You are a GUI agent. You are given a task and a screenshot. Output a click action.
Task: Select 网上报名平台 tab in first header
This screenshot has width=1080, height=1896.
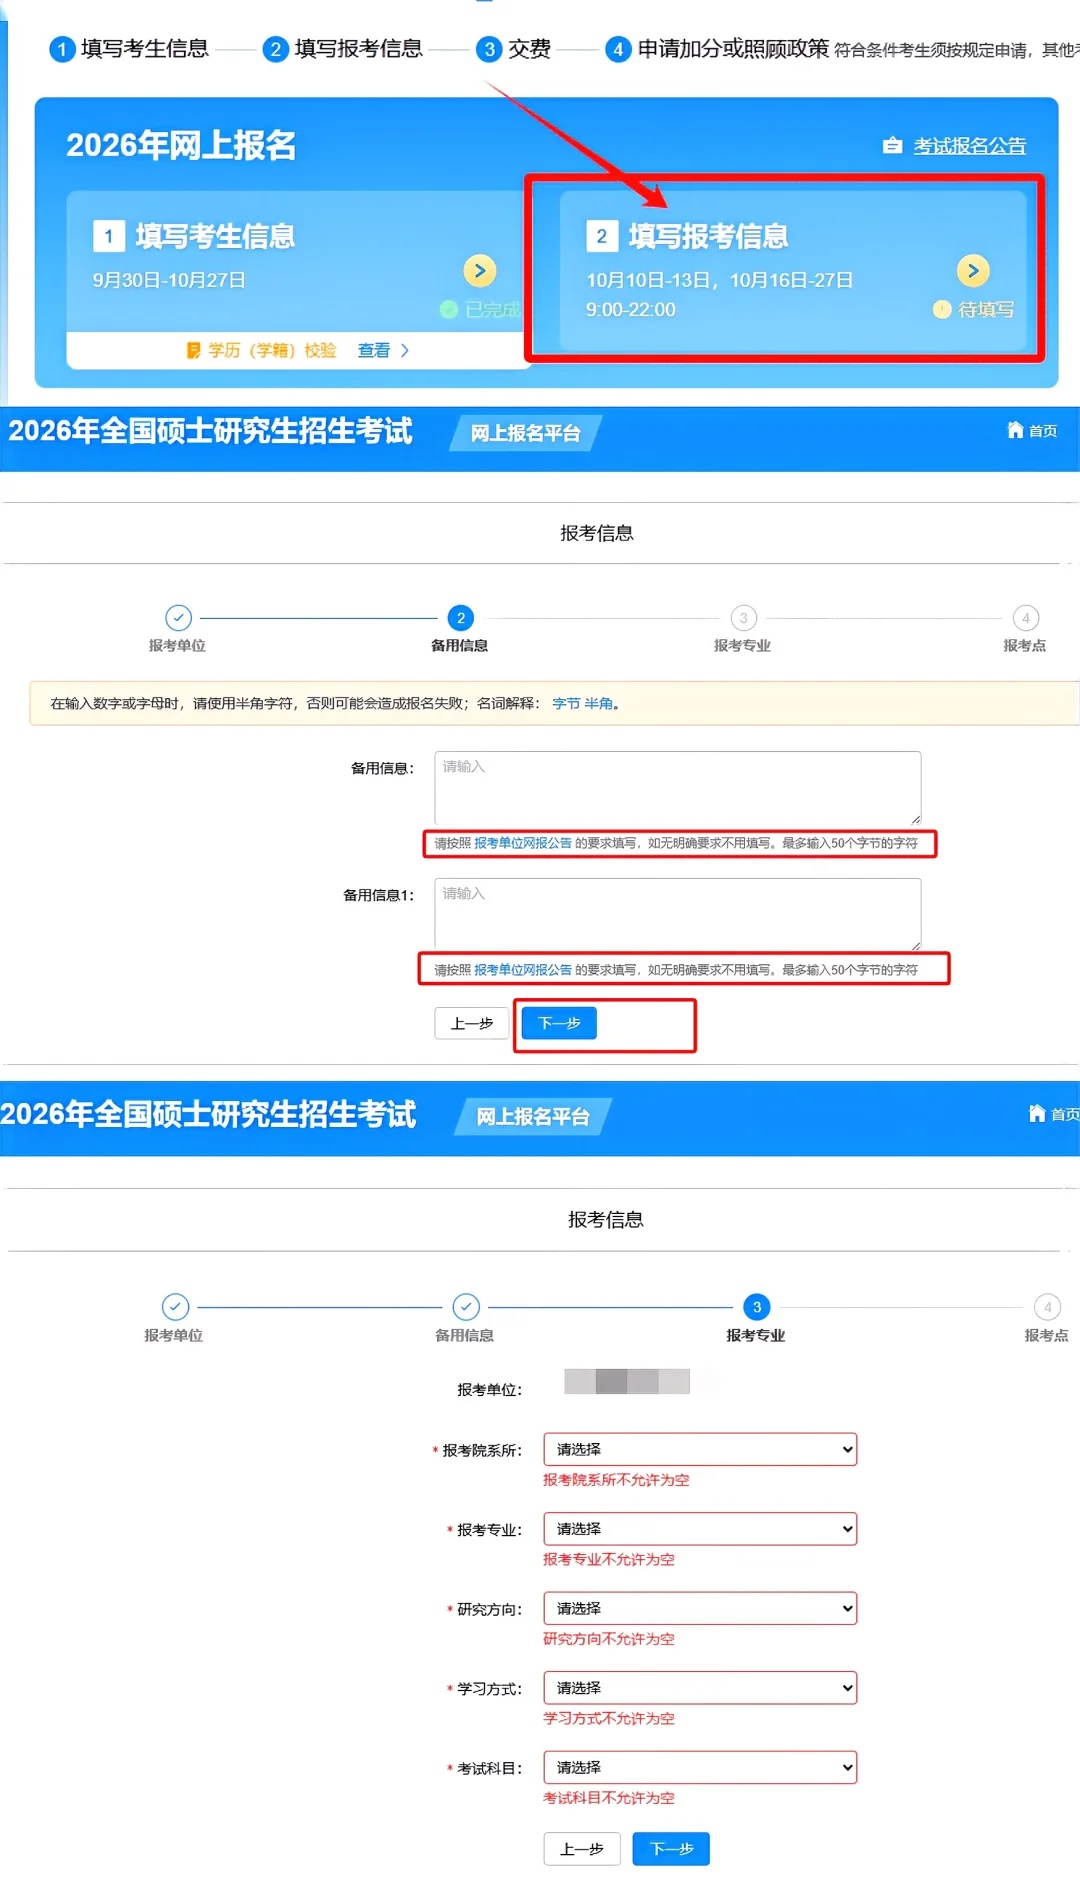(525, 433)
